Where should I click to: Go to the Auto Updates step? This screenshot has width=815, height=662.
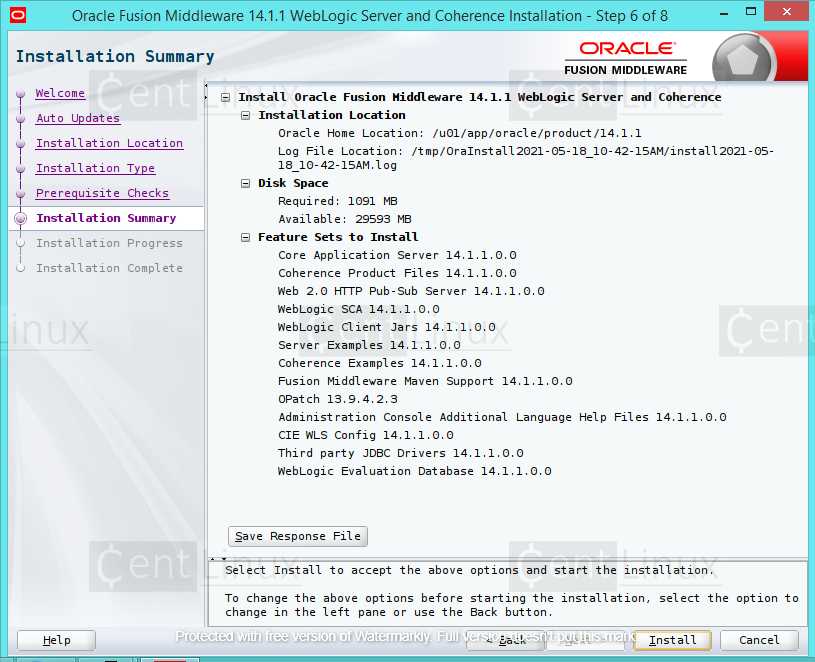click(x=78, y=118)
